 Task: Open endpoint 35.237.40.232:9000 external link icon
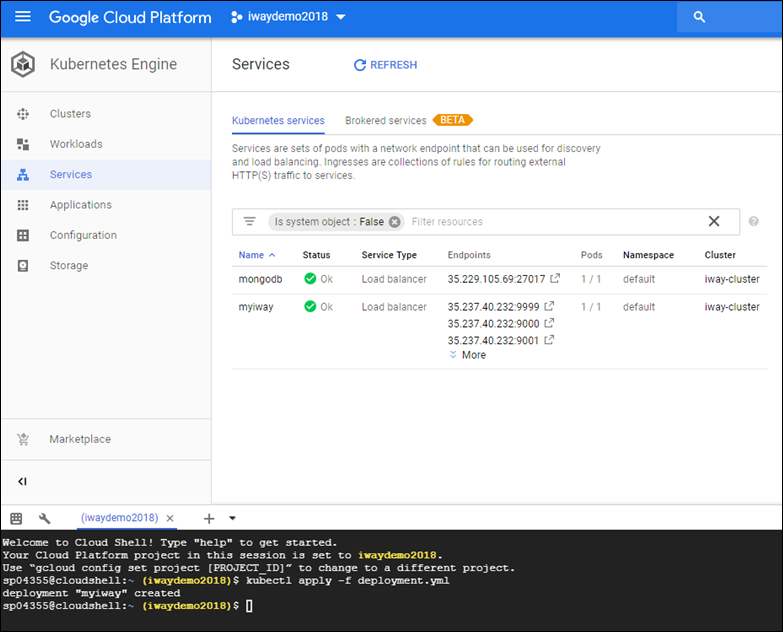549,323
